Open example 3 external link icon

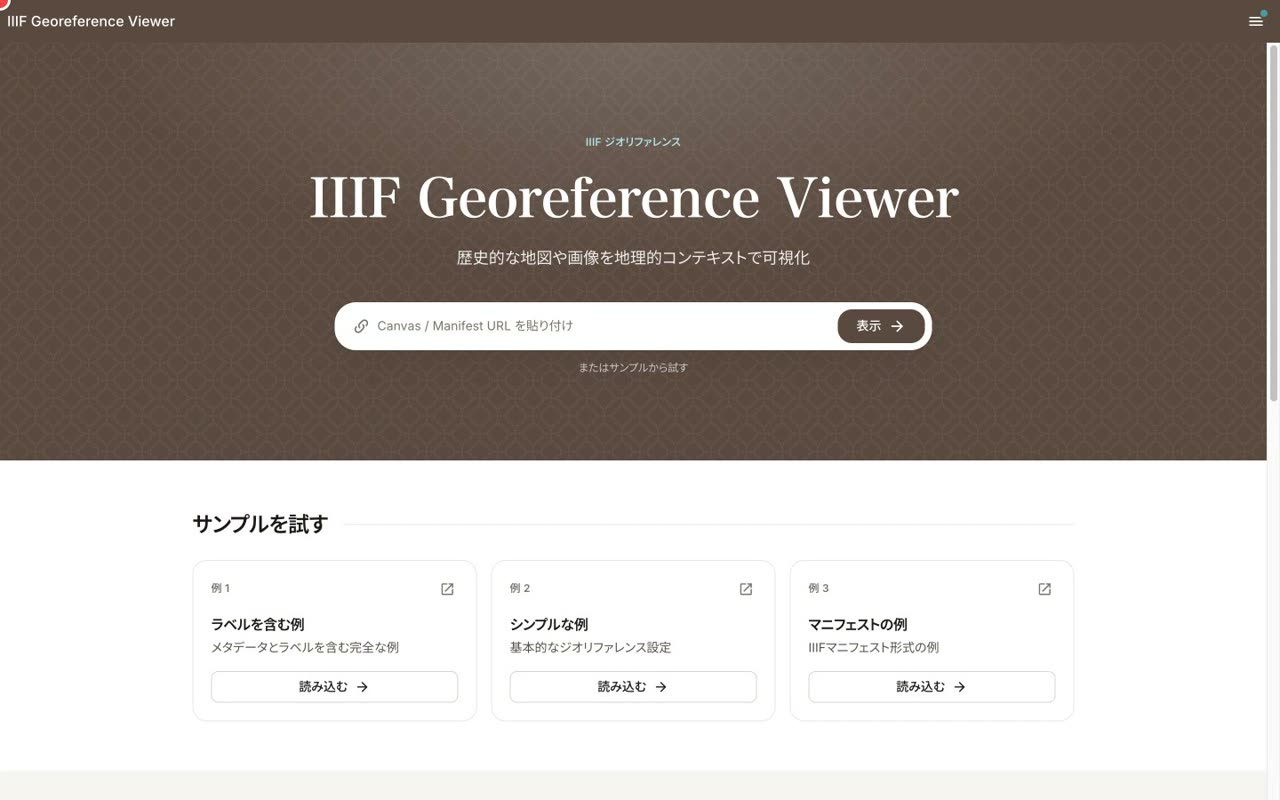1044,589
